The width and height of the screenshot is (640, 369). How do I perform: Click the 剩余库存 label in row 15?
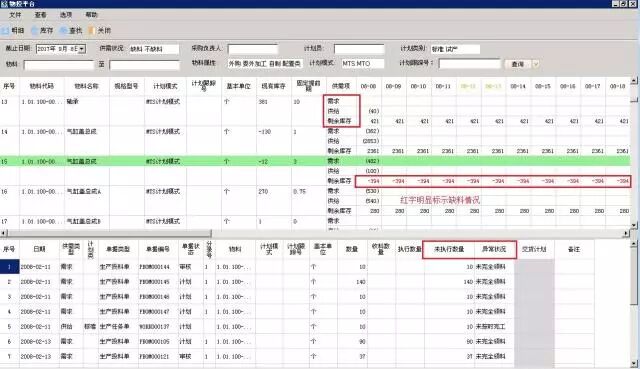[x=339, y=181]
